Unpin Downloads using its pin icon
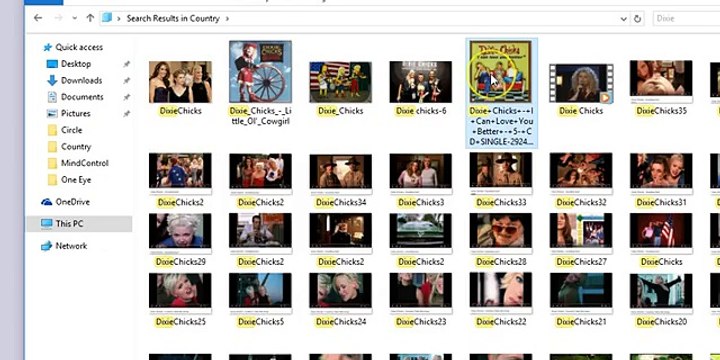 [127, 81]
